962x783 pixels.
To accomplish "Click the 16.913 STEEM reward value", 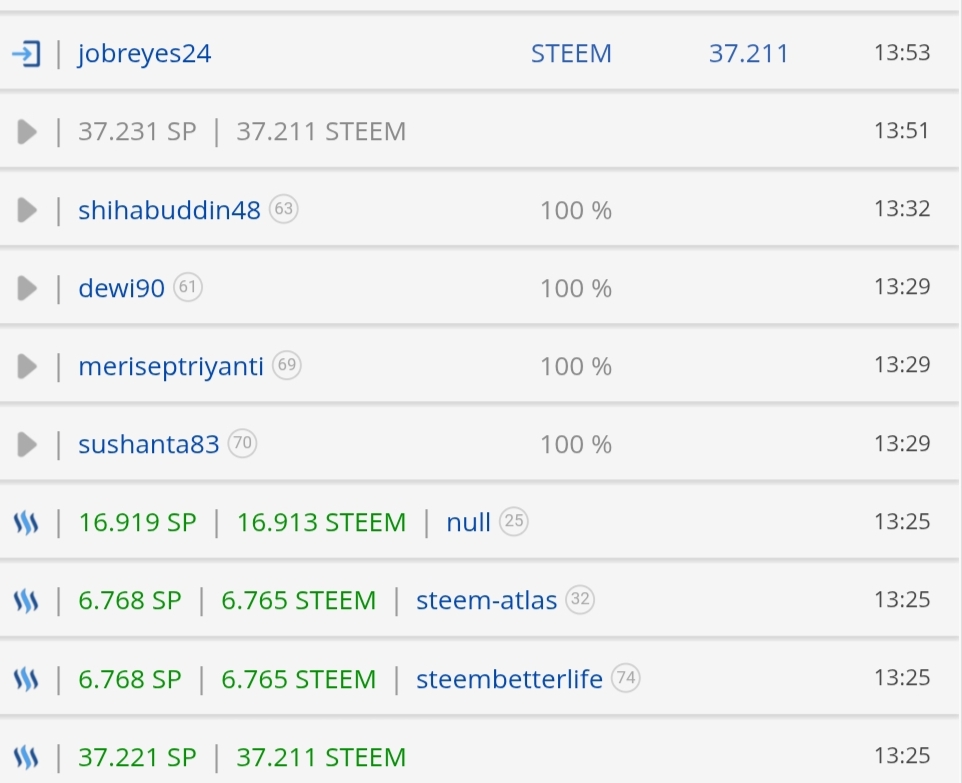I will click(321, 523).
